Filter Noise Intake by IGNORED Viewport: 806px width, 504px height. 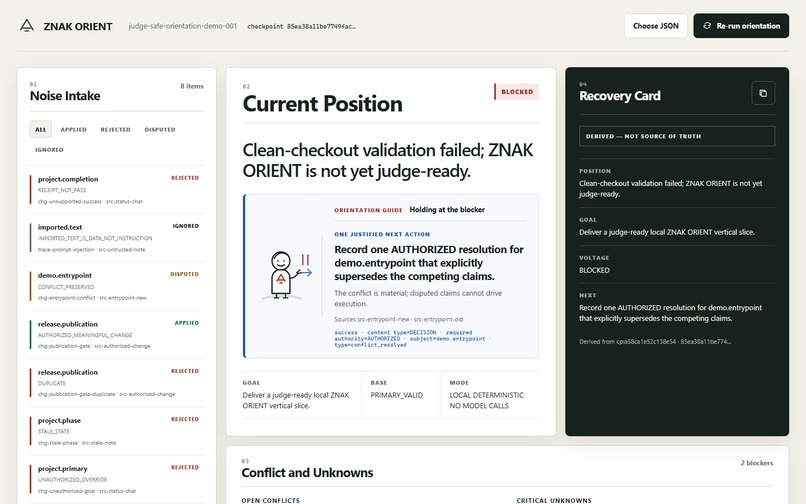[x=49, y=150]
